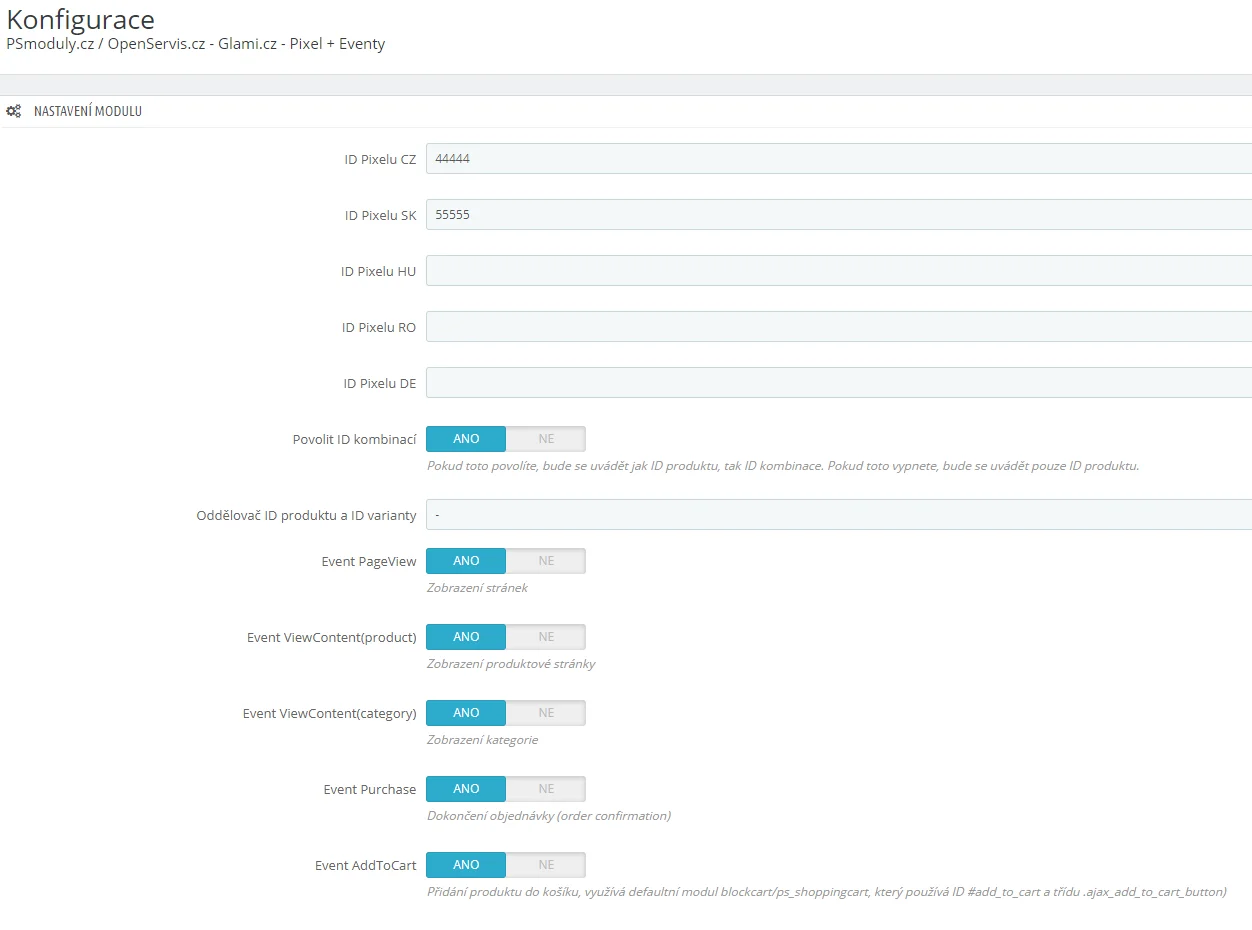Viewport: 1252px width, 930px height.
Task: Select the ID Pixelu DE text box
Action: coord(838,383)
